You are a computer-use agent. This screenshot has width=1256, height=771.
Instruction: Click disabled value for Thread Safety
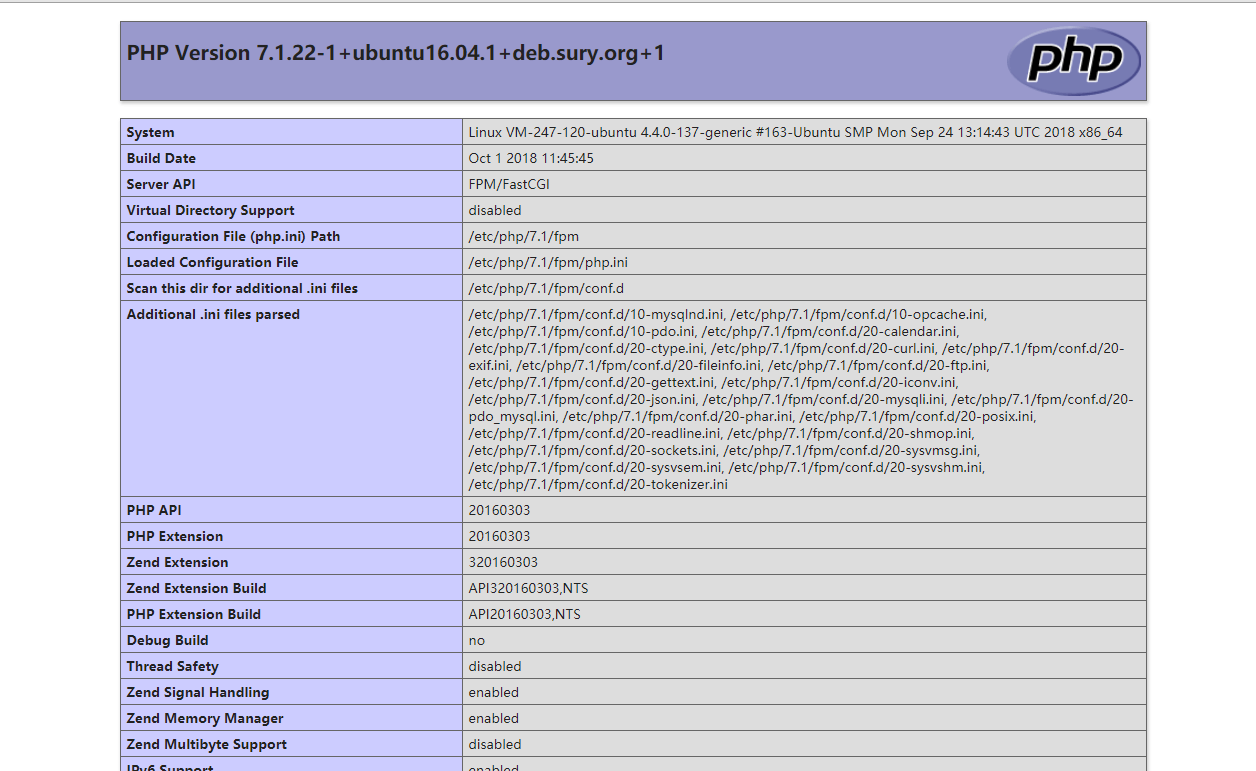(495, 666)
